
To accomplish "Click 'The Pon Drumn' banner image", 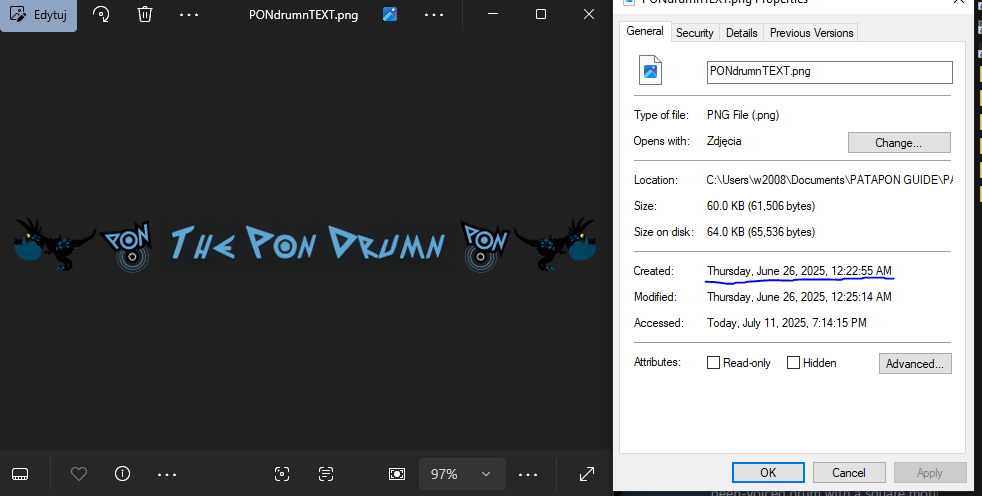I will tap(305, 245).
